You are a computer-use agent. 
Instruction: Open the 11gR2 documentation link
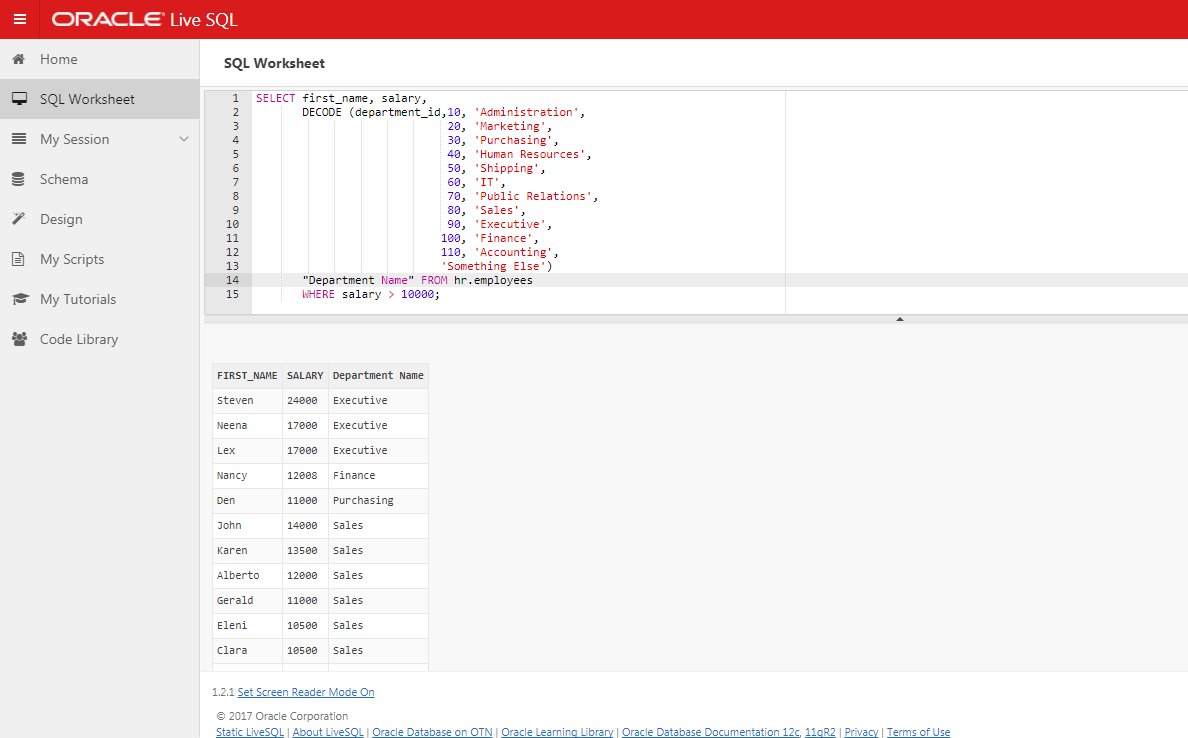[820, 732]
